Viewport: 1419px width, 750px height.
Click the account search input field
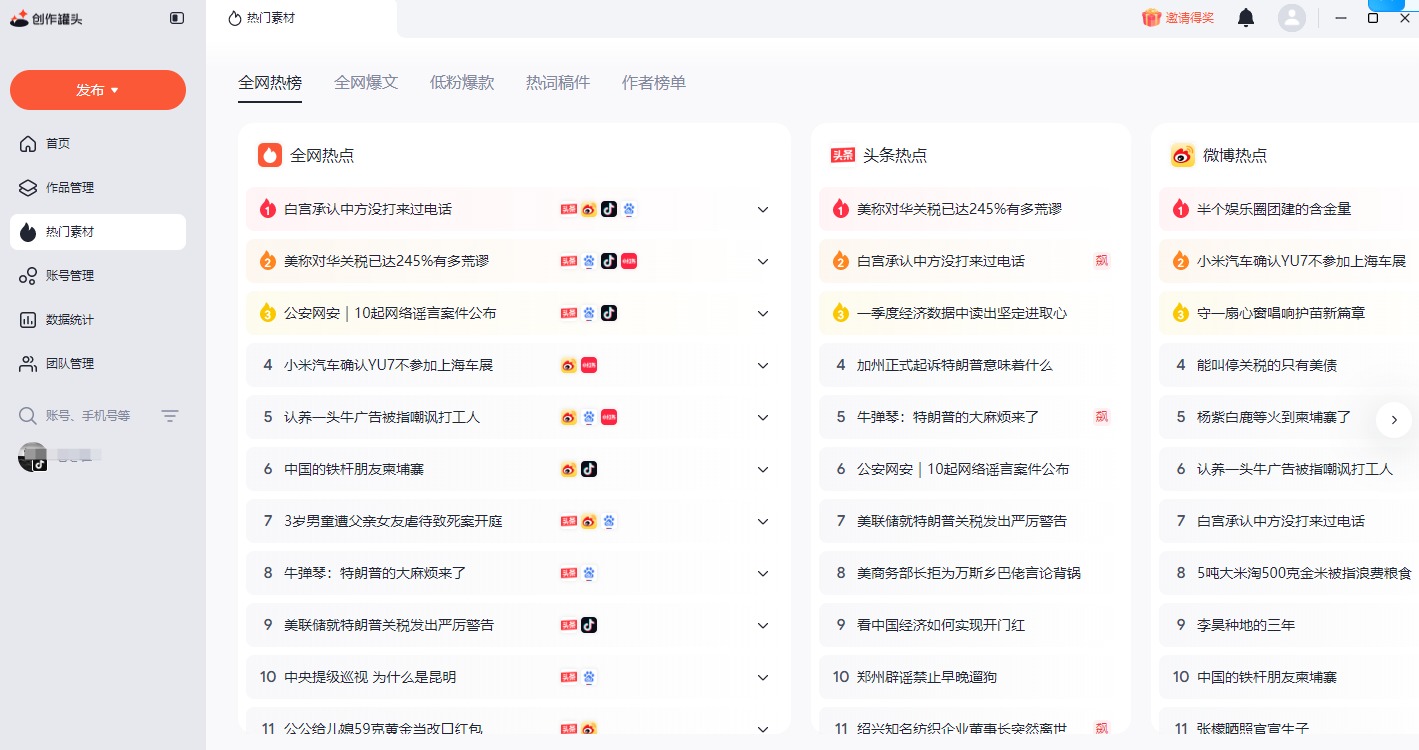[x=88, y=416]
